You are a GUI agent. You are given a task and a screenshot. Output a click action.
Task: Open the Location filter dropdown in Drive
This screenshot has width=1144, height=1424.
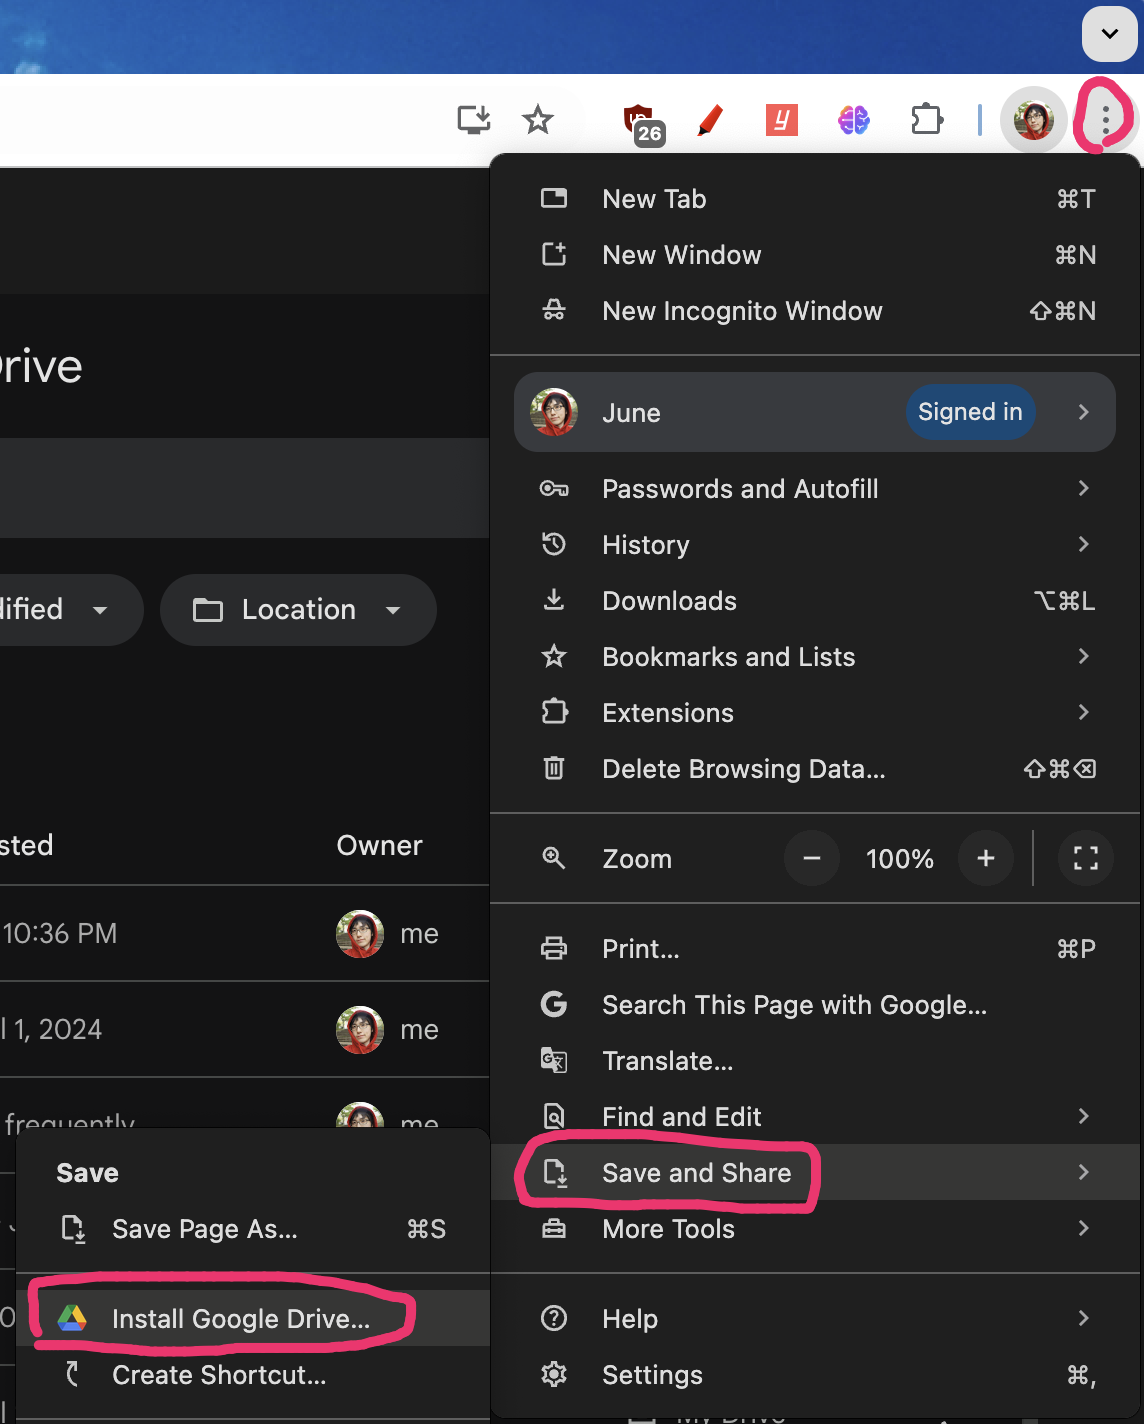[x=298, y=610]
